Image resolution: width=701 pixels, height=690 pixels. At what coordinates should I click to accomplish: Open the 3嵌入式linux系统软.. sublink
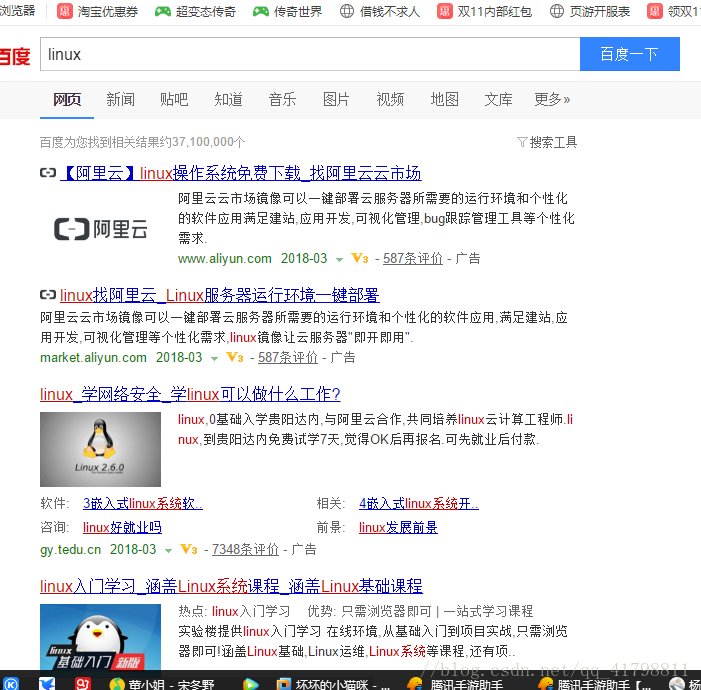coord(143,504)
